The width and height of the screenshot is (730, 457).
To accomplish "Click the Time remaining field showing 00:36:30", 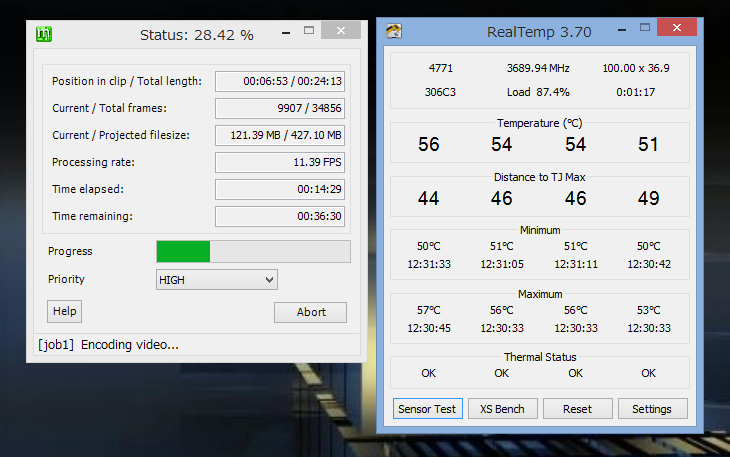I will pyautogui.click(x=280, y=216).
